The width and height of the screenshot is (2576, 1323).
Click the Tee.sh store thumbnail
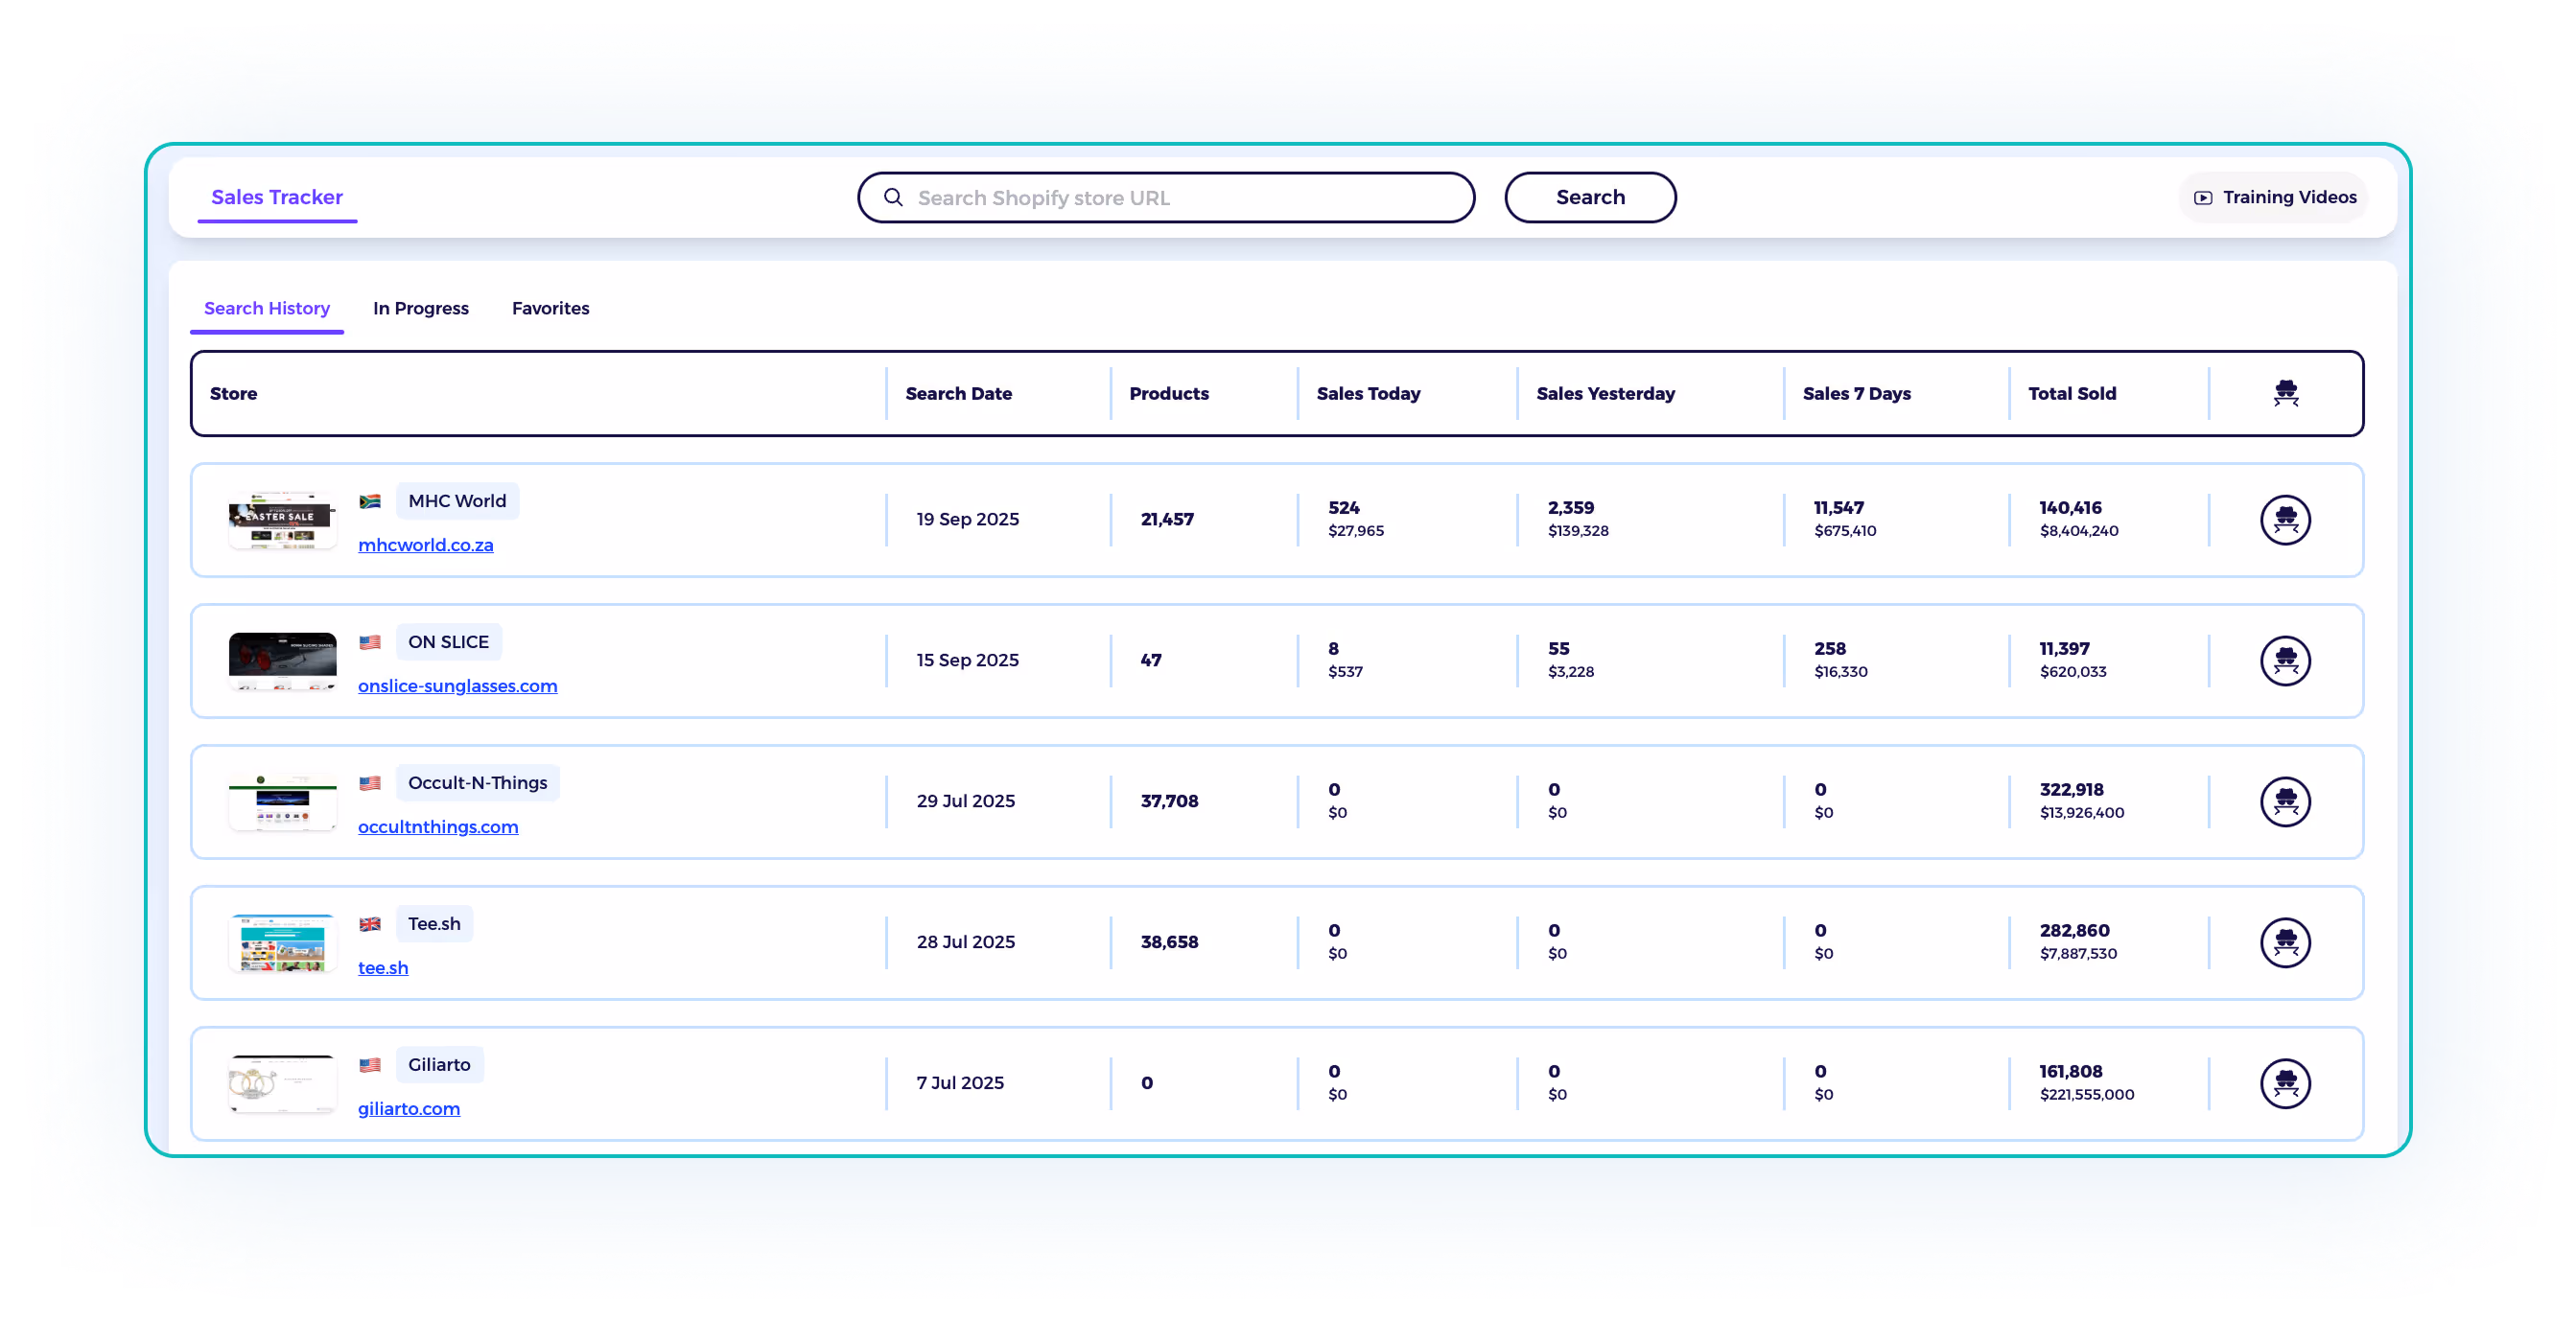click(282, 943)
